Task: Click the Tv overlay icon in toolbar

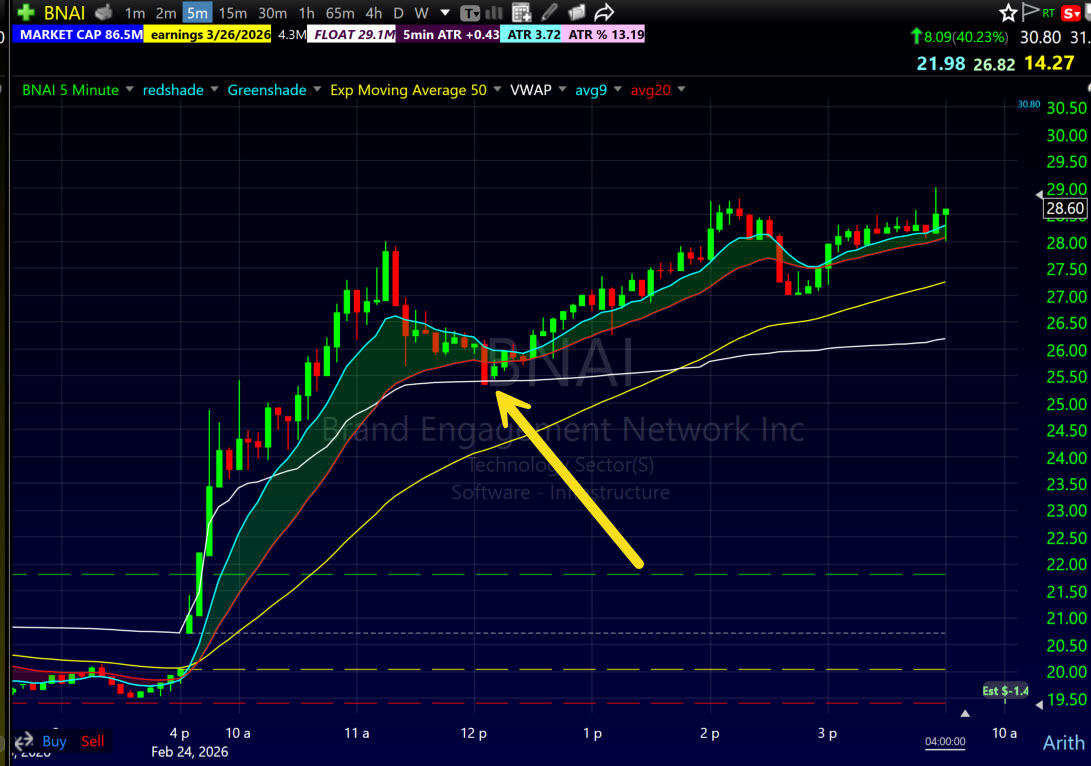Action: (470, 12)
